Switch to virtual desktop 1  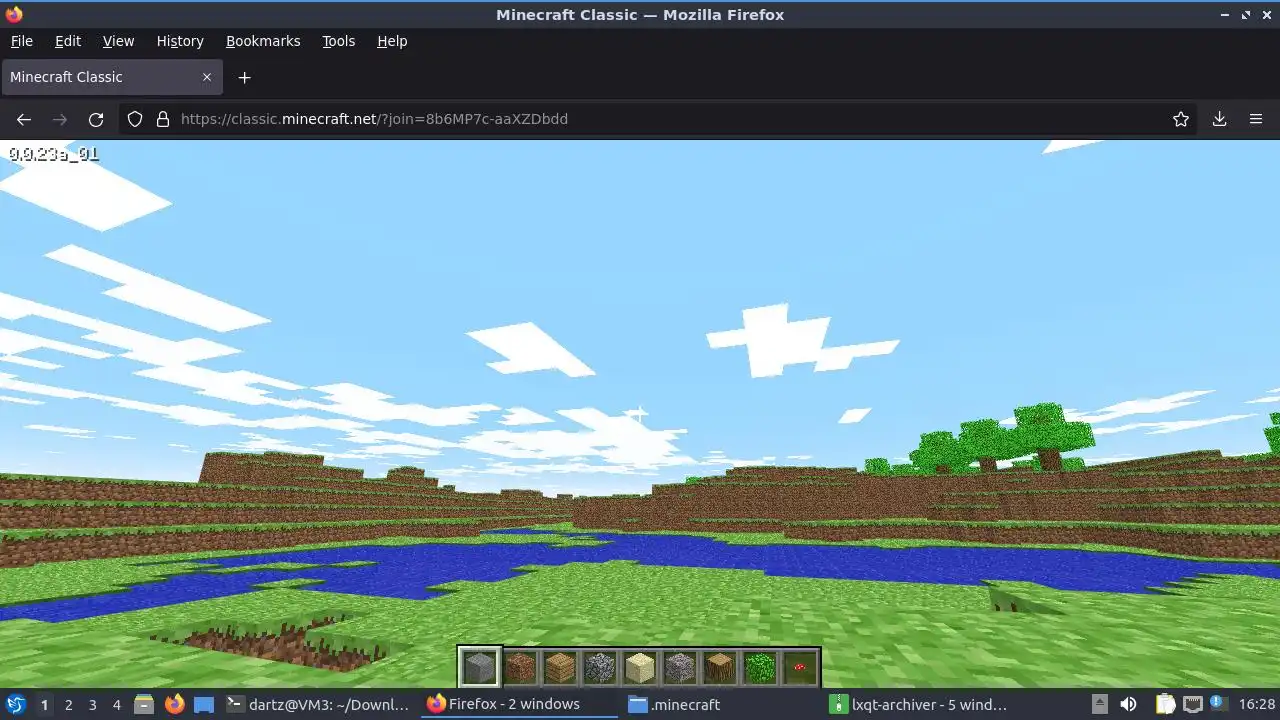click(x=44, y=704)
